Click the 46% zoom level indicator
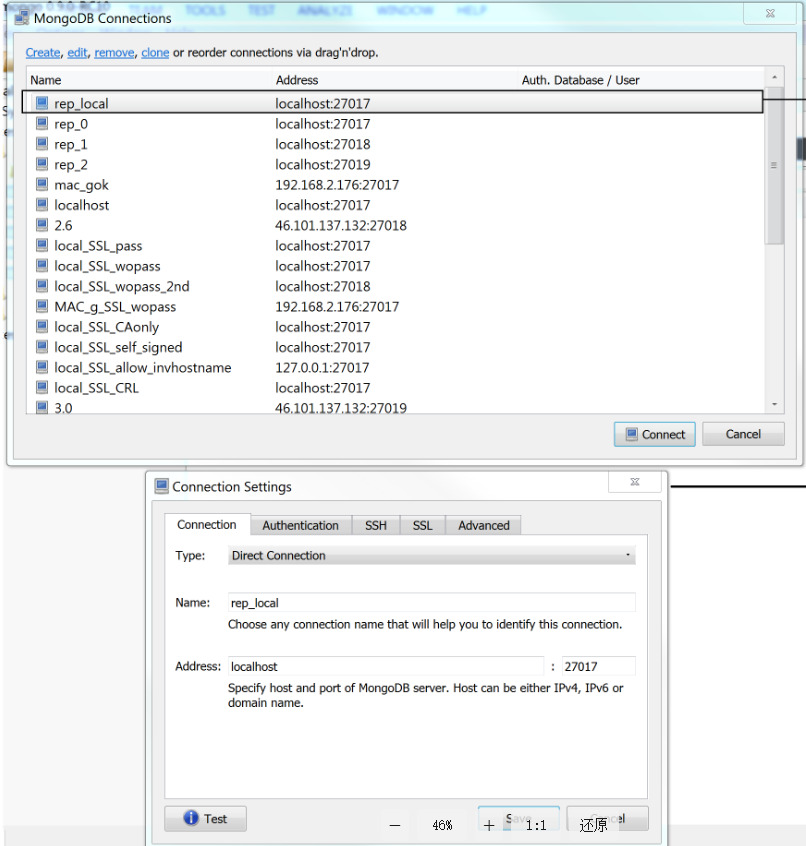 pos(442,825)
